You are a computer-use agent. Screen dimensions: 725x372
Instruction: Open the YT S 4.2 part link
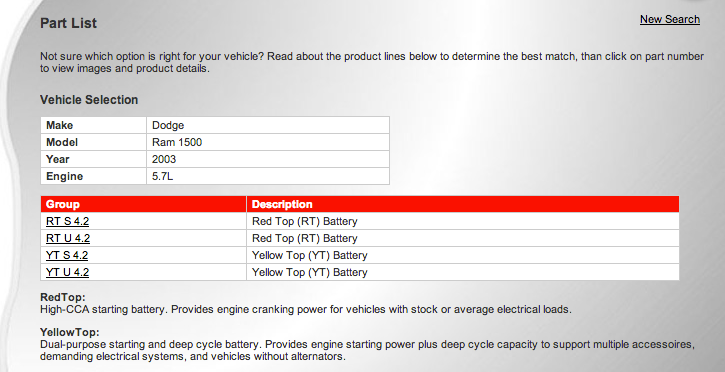pyautogui.click(x=67, y=256)
